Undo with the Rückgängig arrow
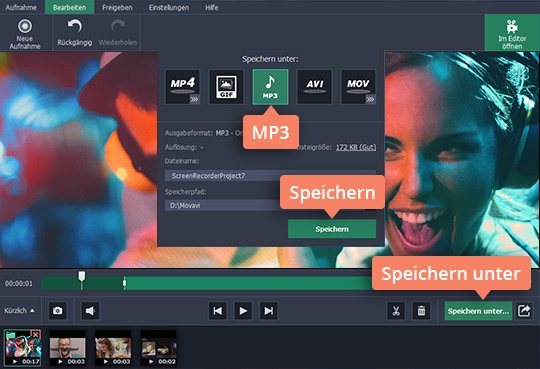Image resolution: width=540 pixels, height=369 pixels. pyautogui.click(x=74, y=33)
